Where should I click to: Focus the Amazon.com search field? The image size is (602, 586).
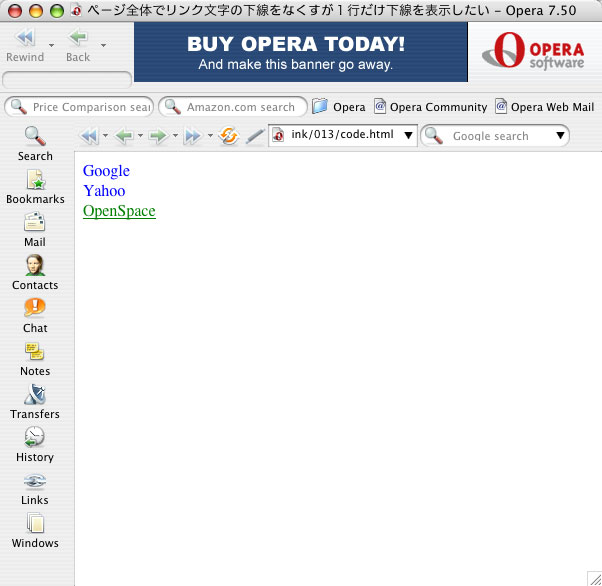[233, 107]
